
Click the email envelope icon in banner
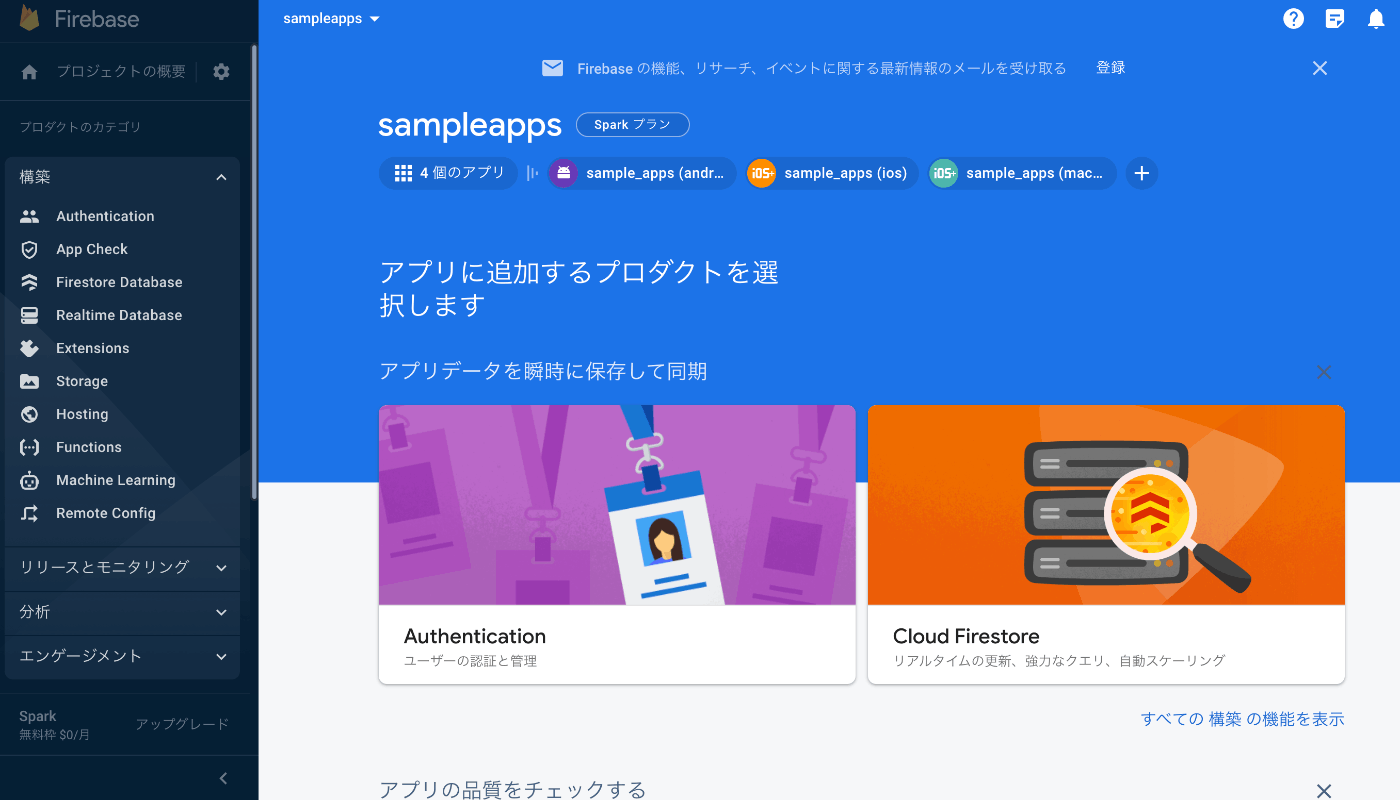pos(553,68)
